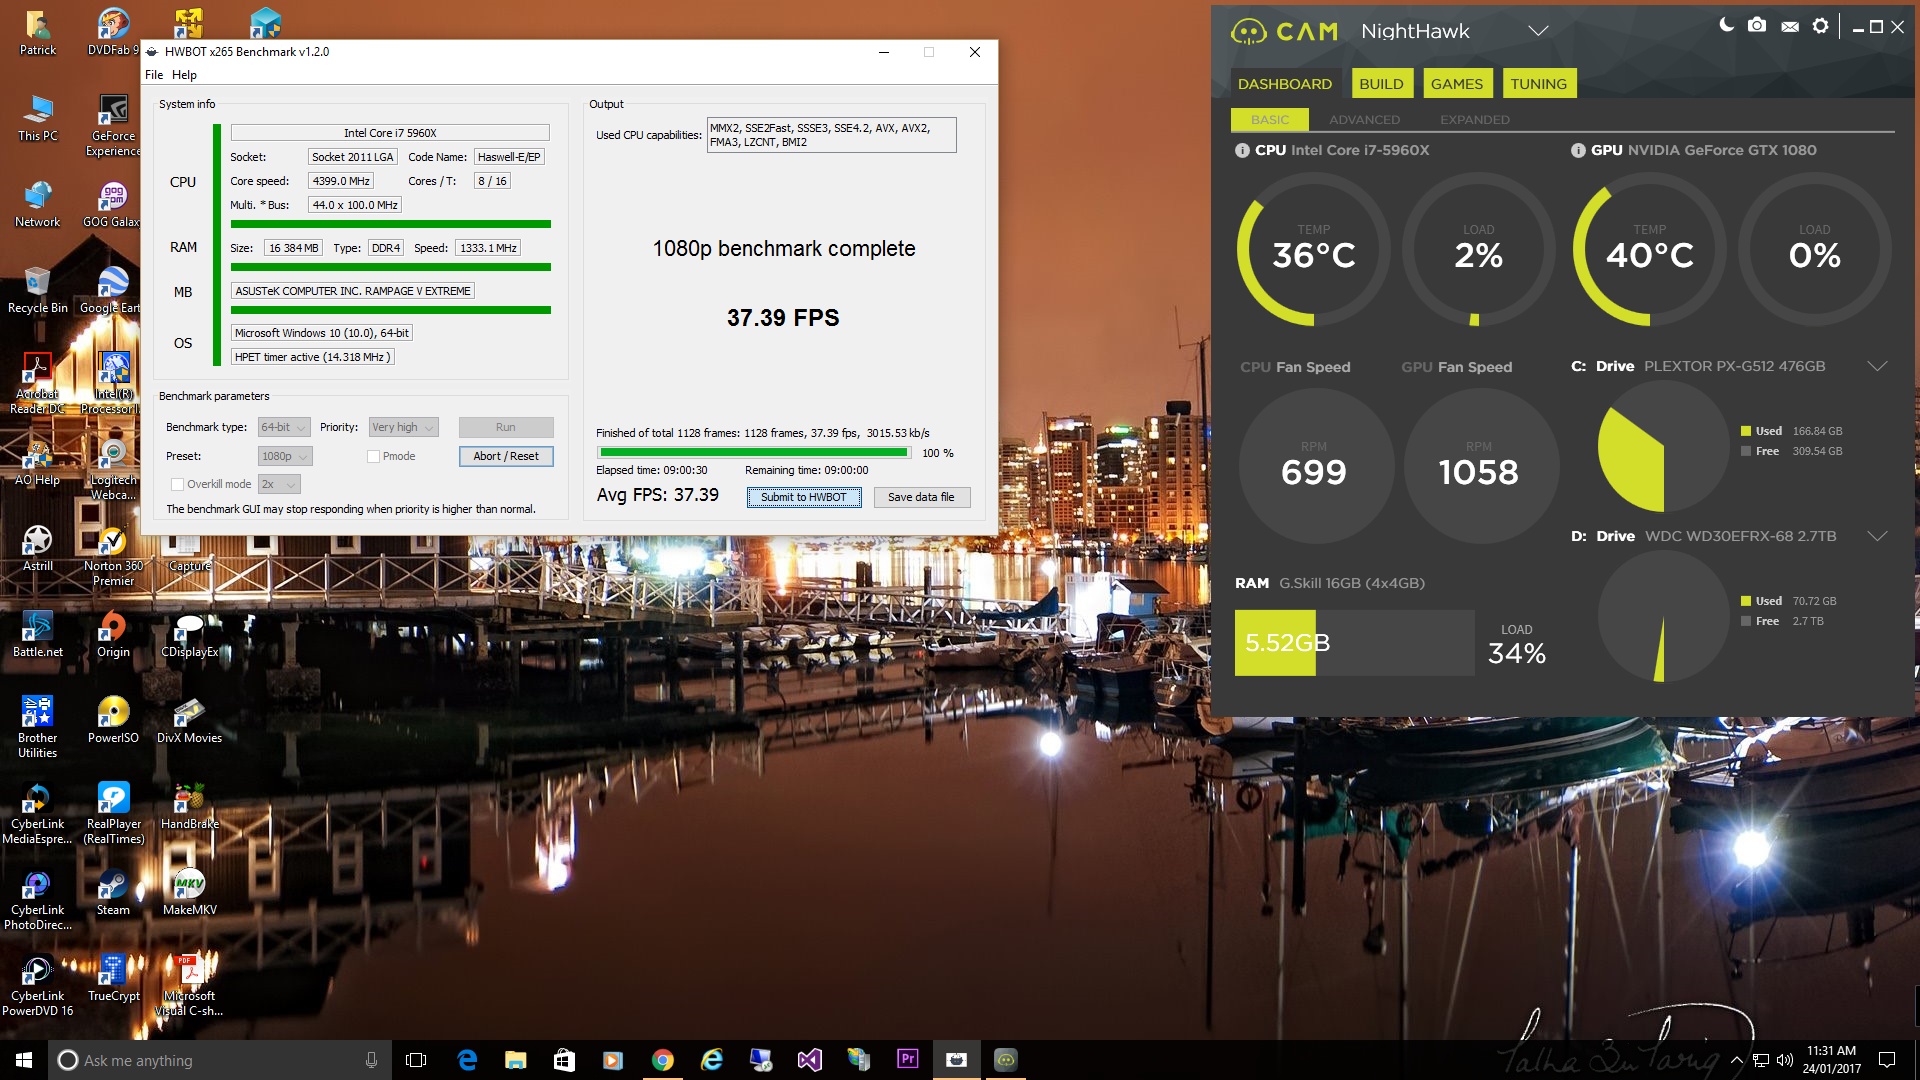Screen dimensions: 1920x1080
Task: Select the BASIC dashboard view
Action: [1270, 120]
